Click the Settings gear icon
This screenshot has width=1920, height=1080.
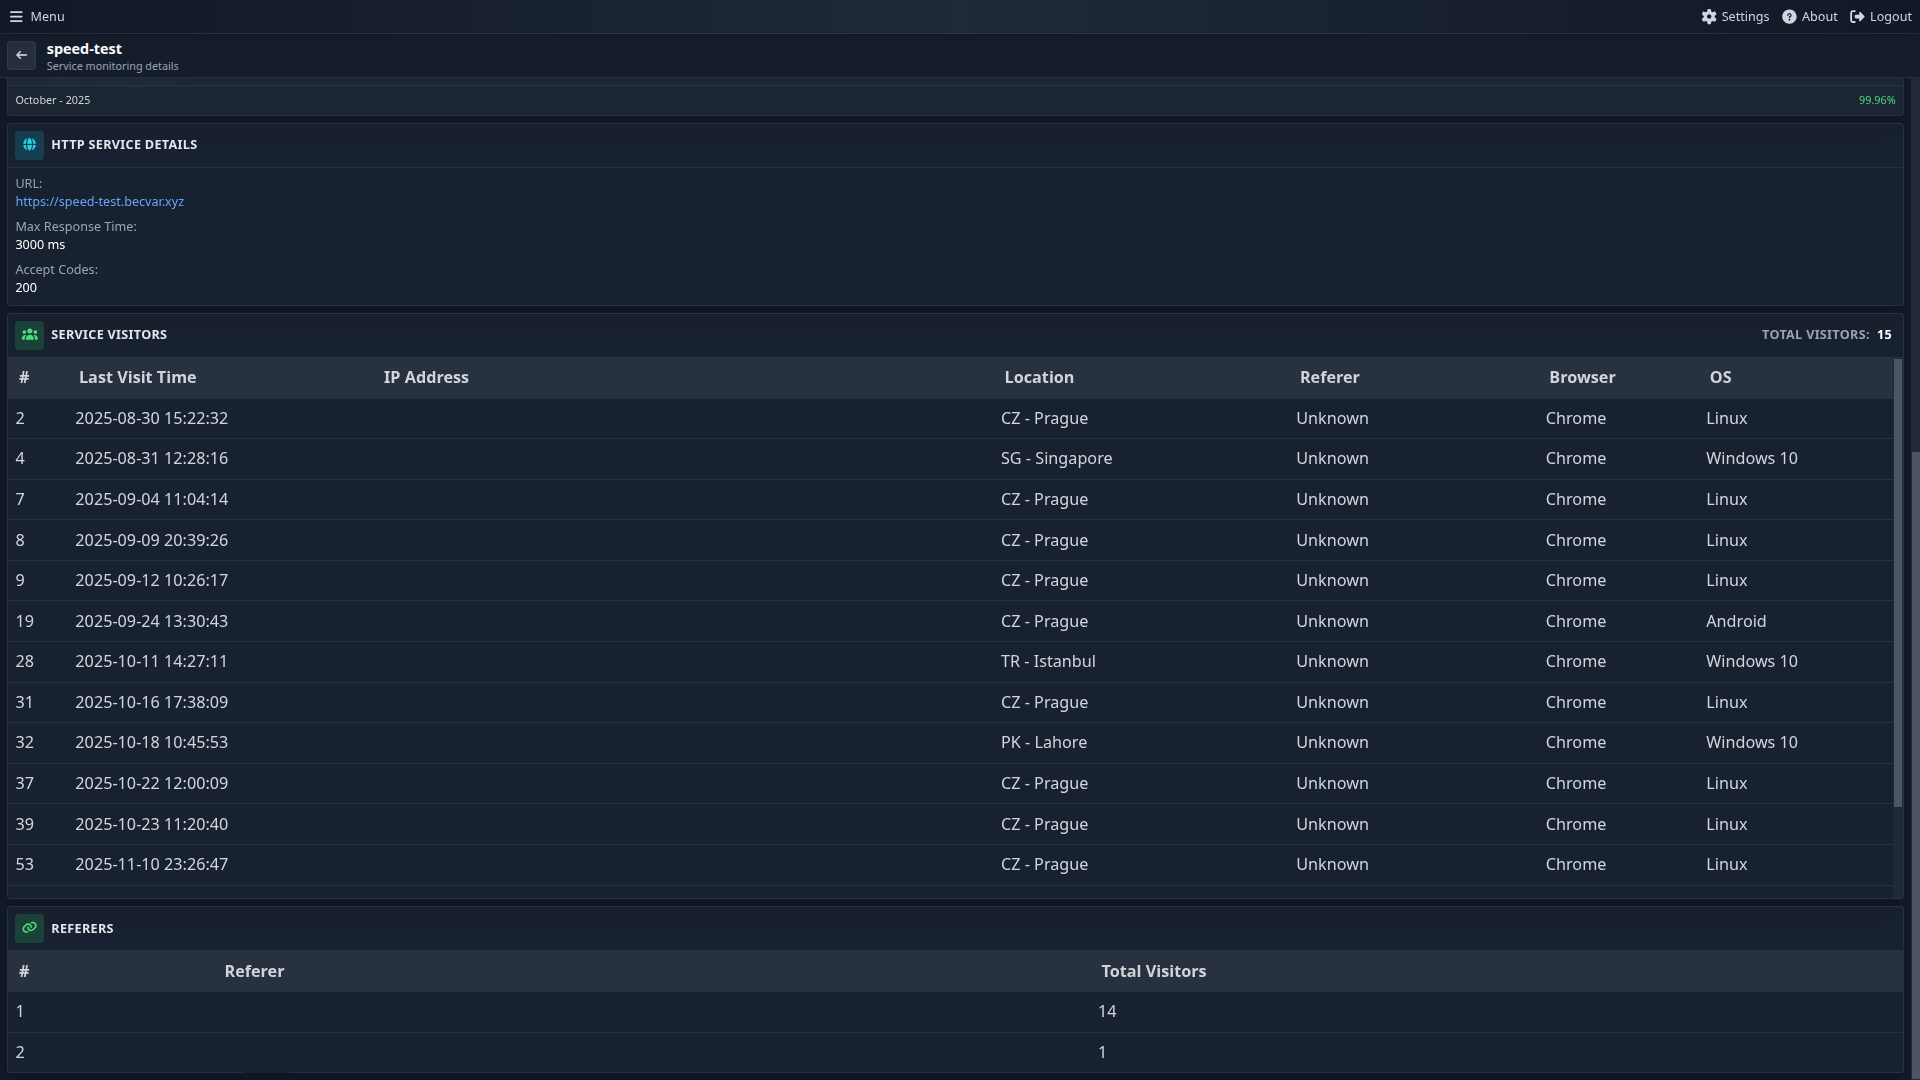pyautogui.click(x=1709, y=16)
